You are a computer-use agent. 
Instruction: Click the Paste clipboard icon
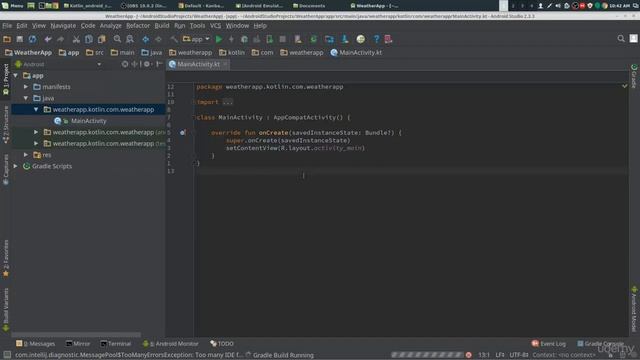(101, 39)
